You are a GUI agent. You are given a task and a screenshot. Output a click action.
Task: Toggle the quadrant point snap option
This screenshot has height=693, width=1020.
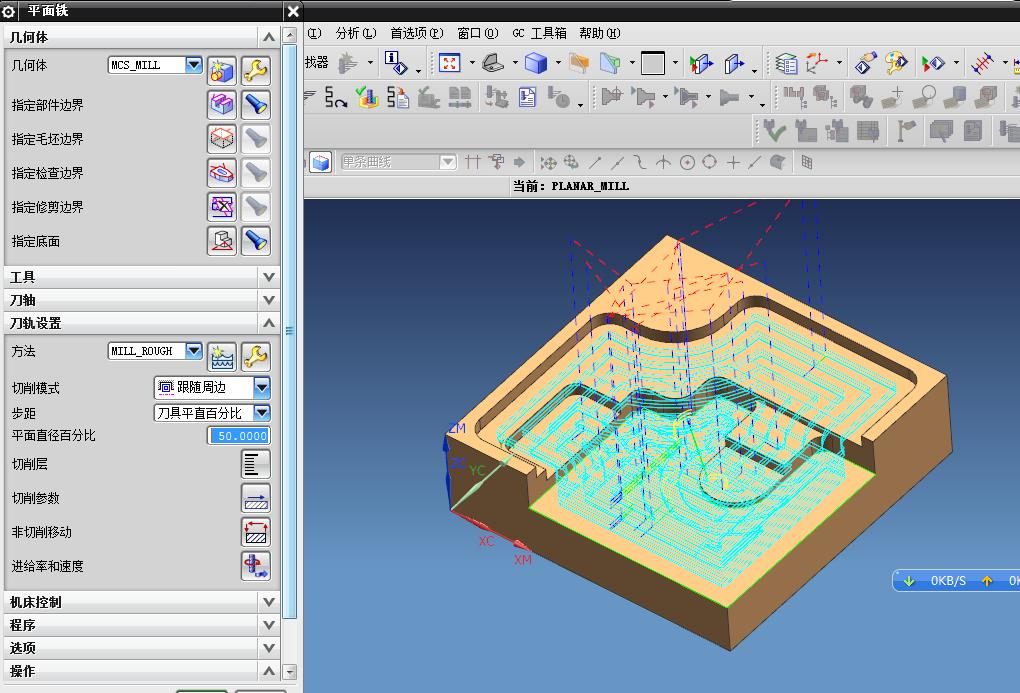[x=710, y=162]
